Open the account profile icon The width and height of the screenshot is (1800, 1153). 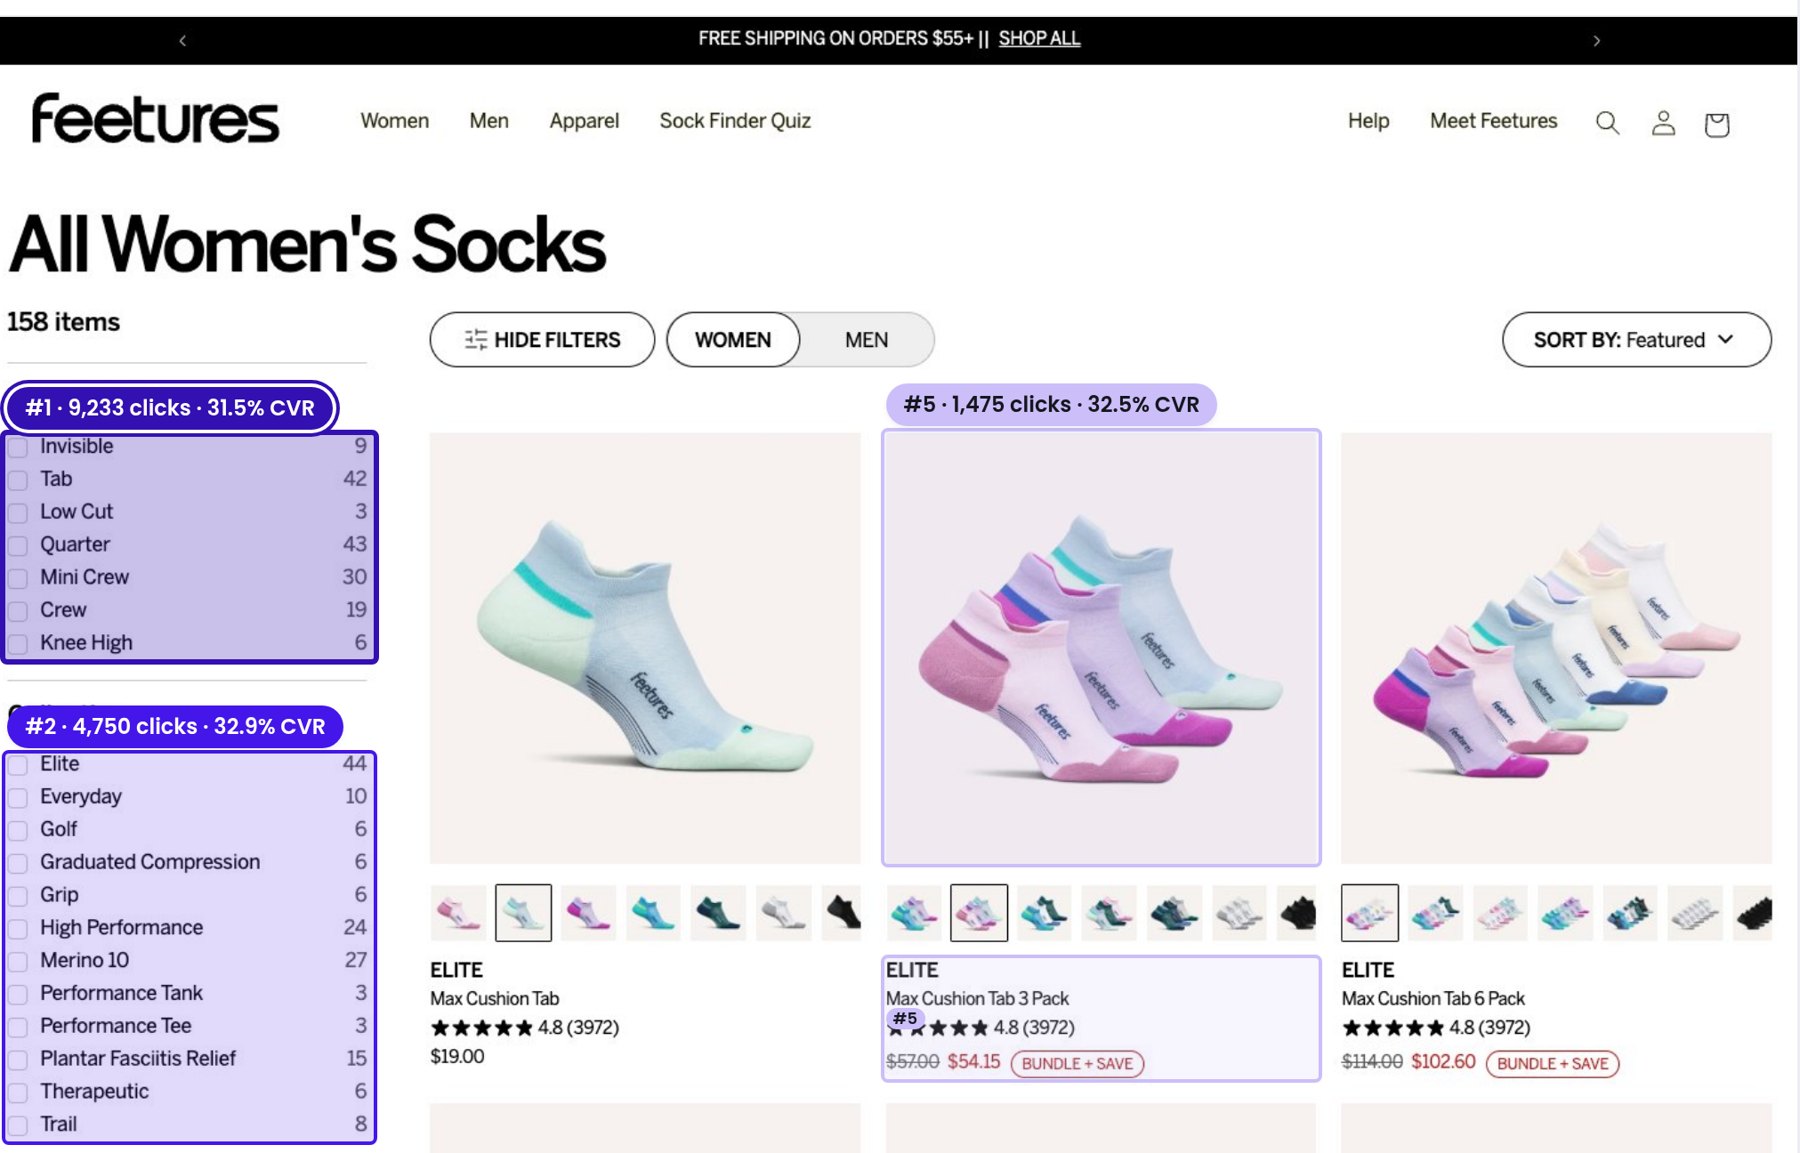1663,123
